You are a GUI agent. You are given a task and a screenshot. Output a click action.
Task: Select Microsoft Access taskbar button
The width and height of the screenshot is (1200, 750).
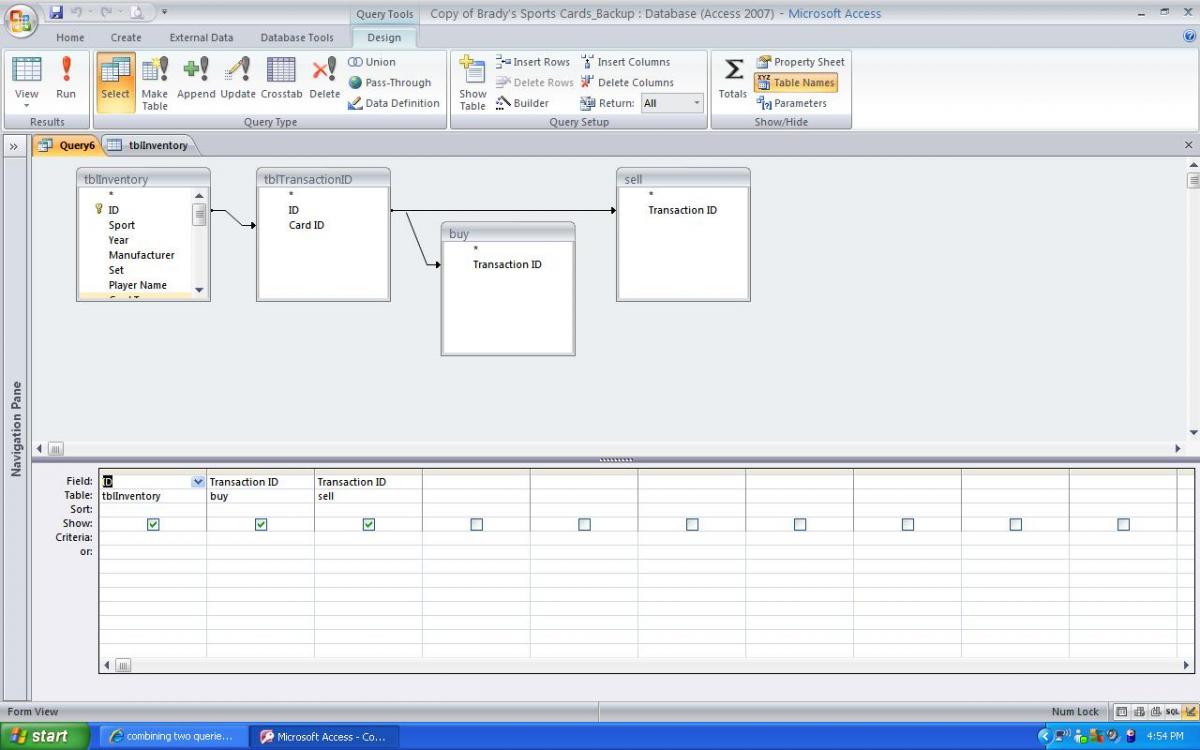coord(322,736)
